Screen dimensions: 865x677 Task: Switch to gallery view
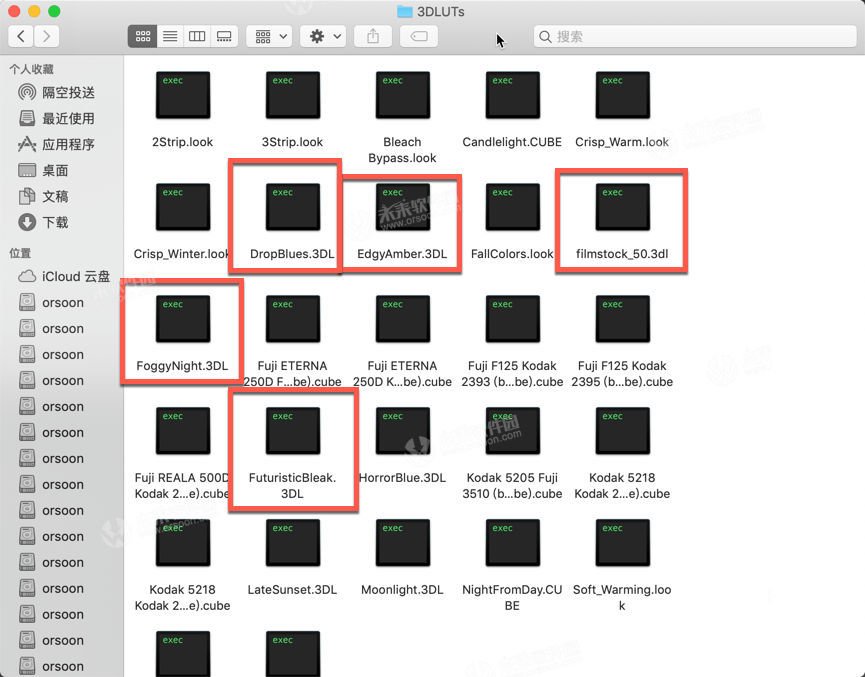(x=224, y=36)
